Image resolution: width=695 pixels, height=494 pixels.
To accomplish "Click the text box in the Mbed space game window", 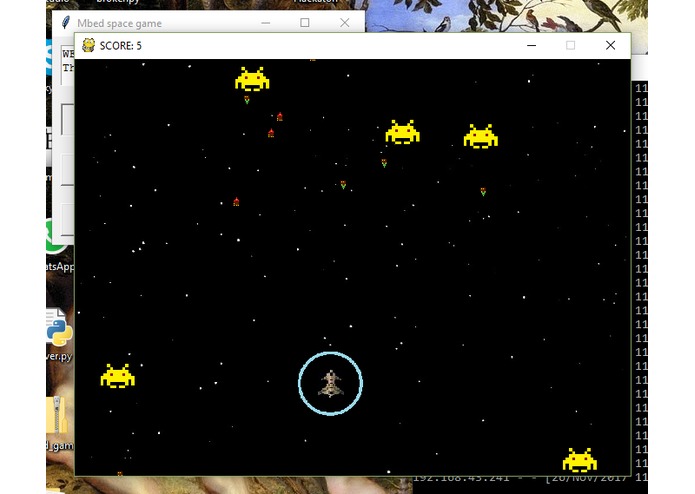I will [68, 65].
